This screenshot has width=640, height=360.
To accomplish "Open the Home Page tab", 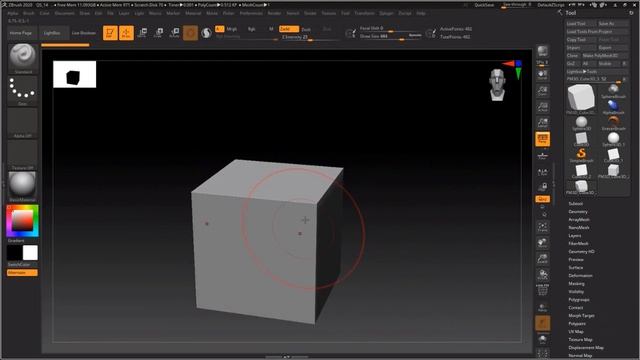I will point(21,33).
